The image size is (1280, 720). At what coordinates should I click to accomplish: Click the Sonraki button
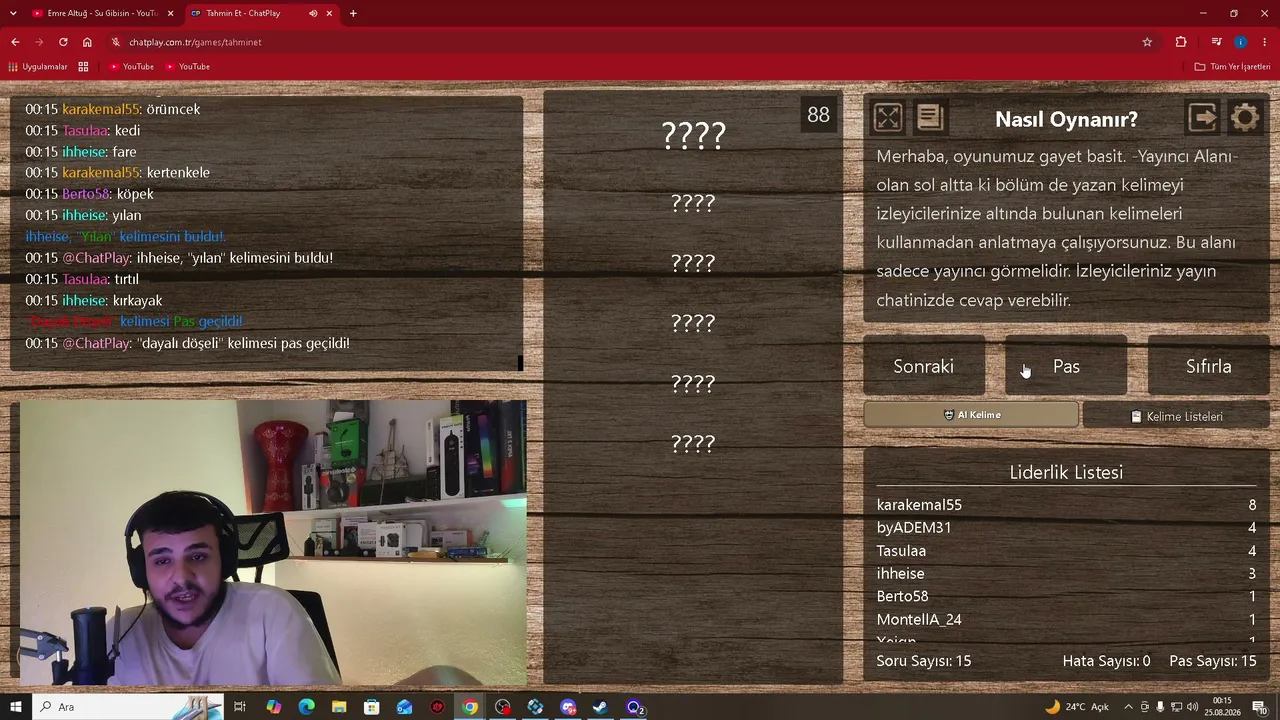click(924, 367)
